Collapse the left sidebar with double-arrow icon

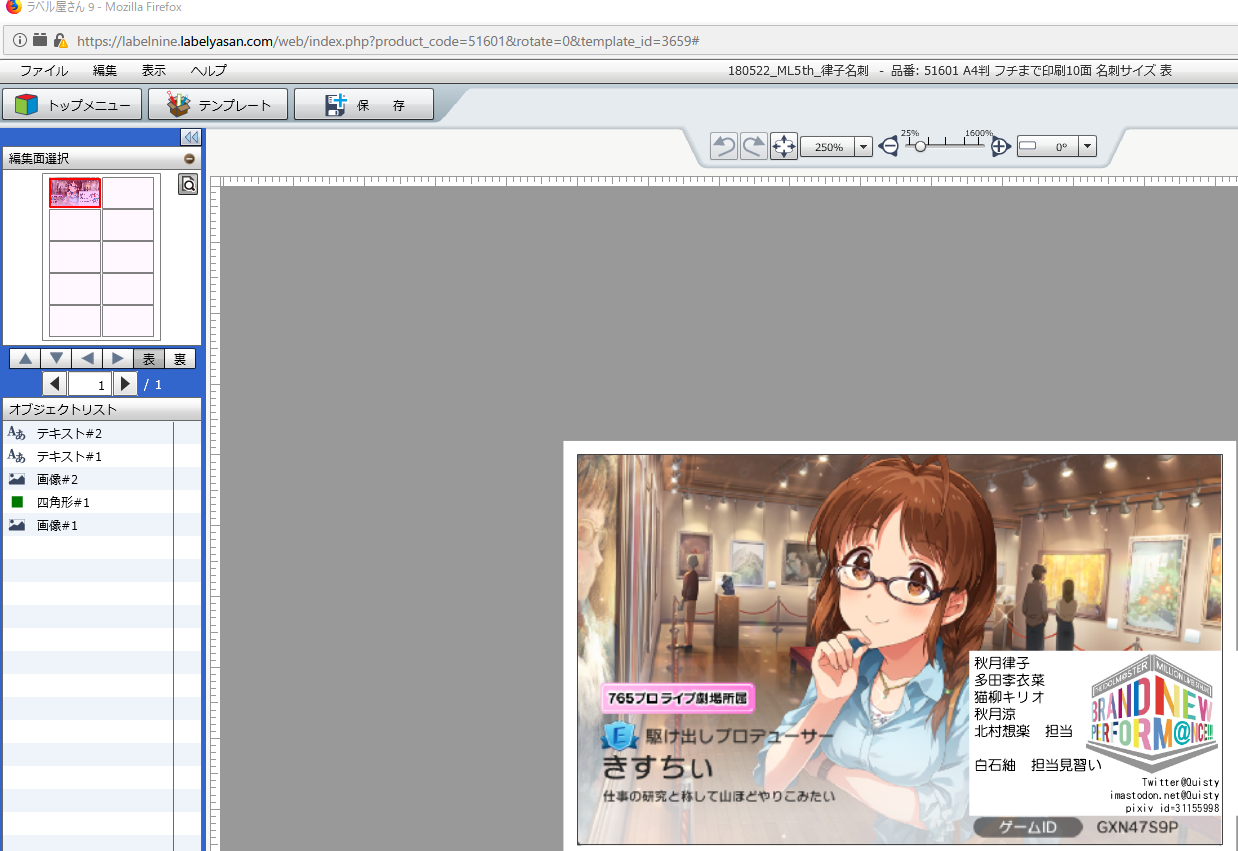coord(191,137)
